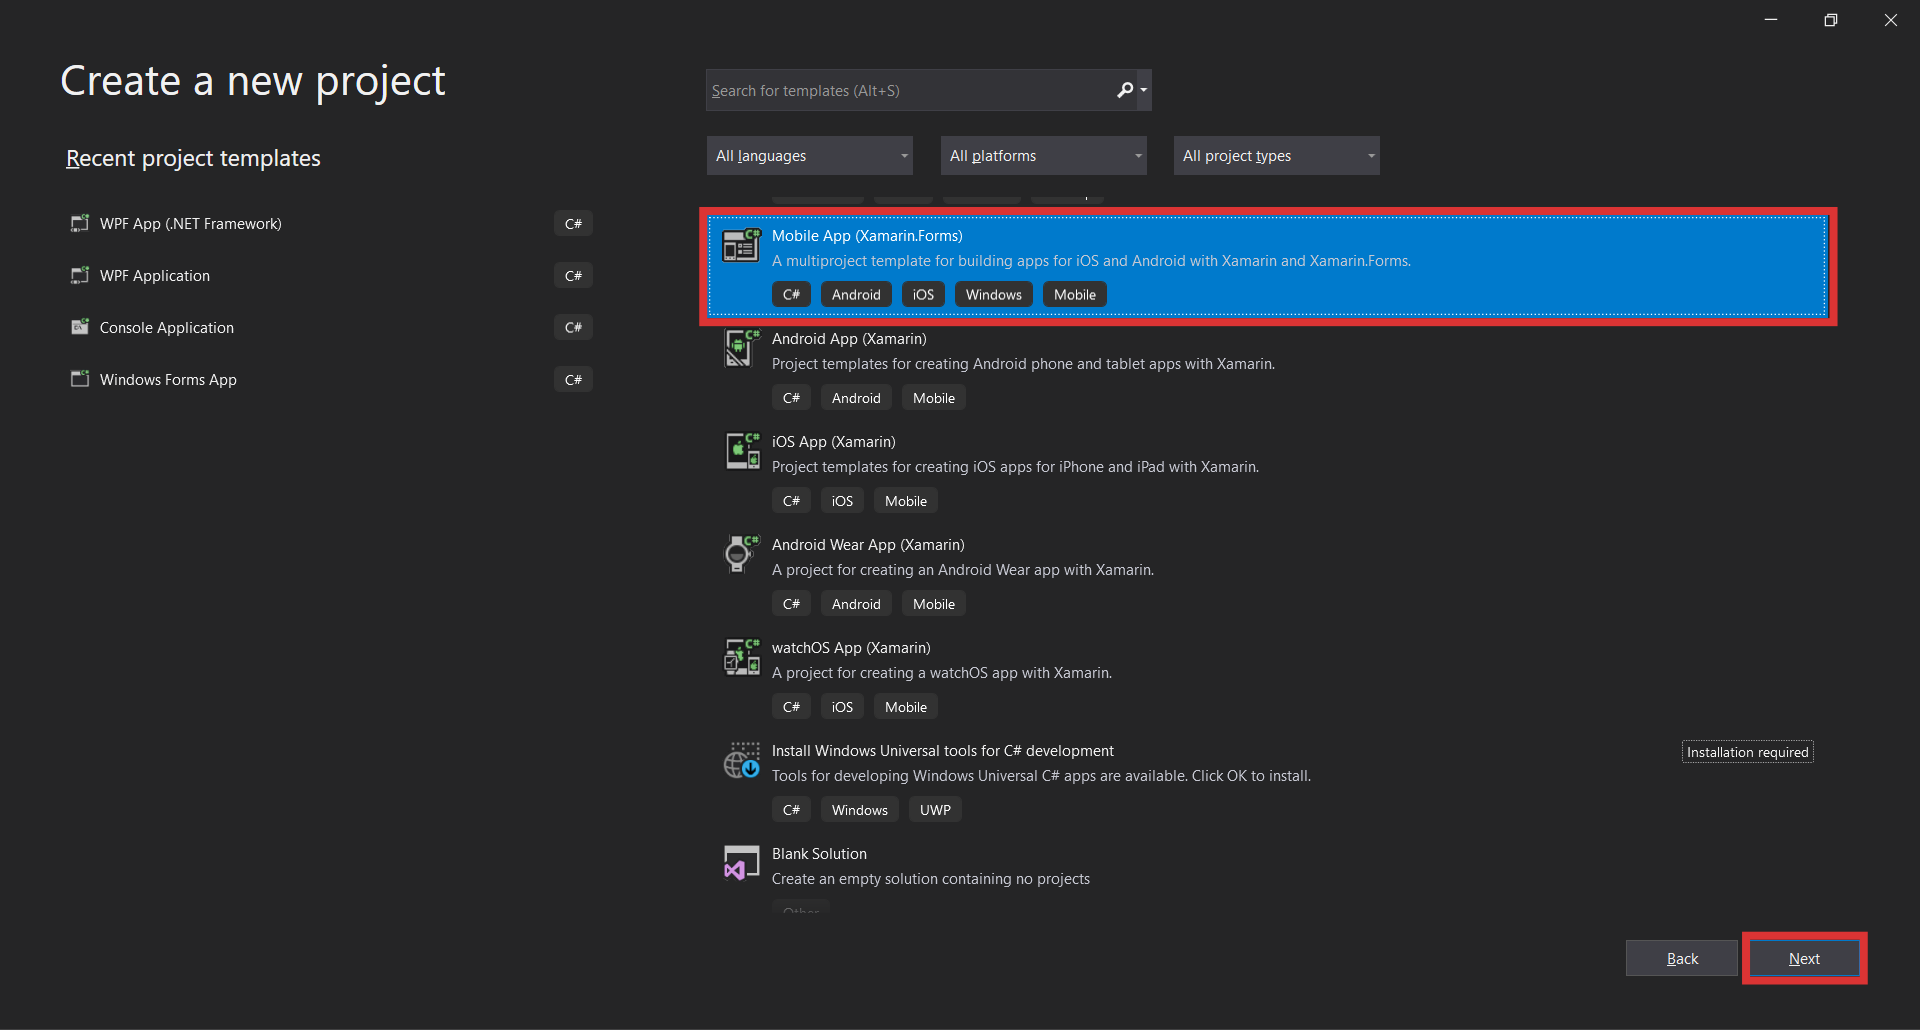Screen dimensions: 1920x1030
Task: Click the Mobile tag on iOS App (Xamarin)
Action: point(906,501)
